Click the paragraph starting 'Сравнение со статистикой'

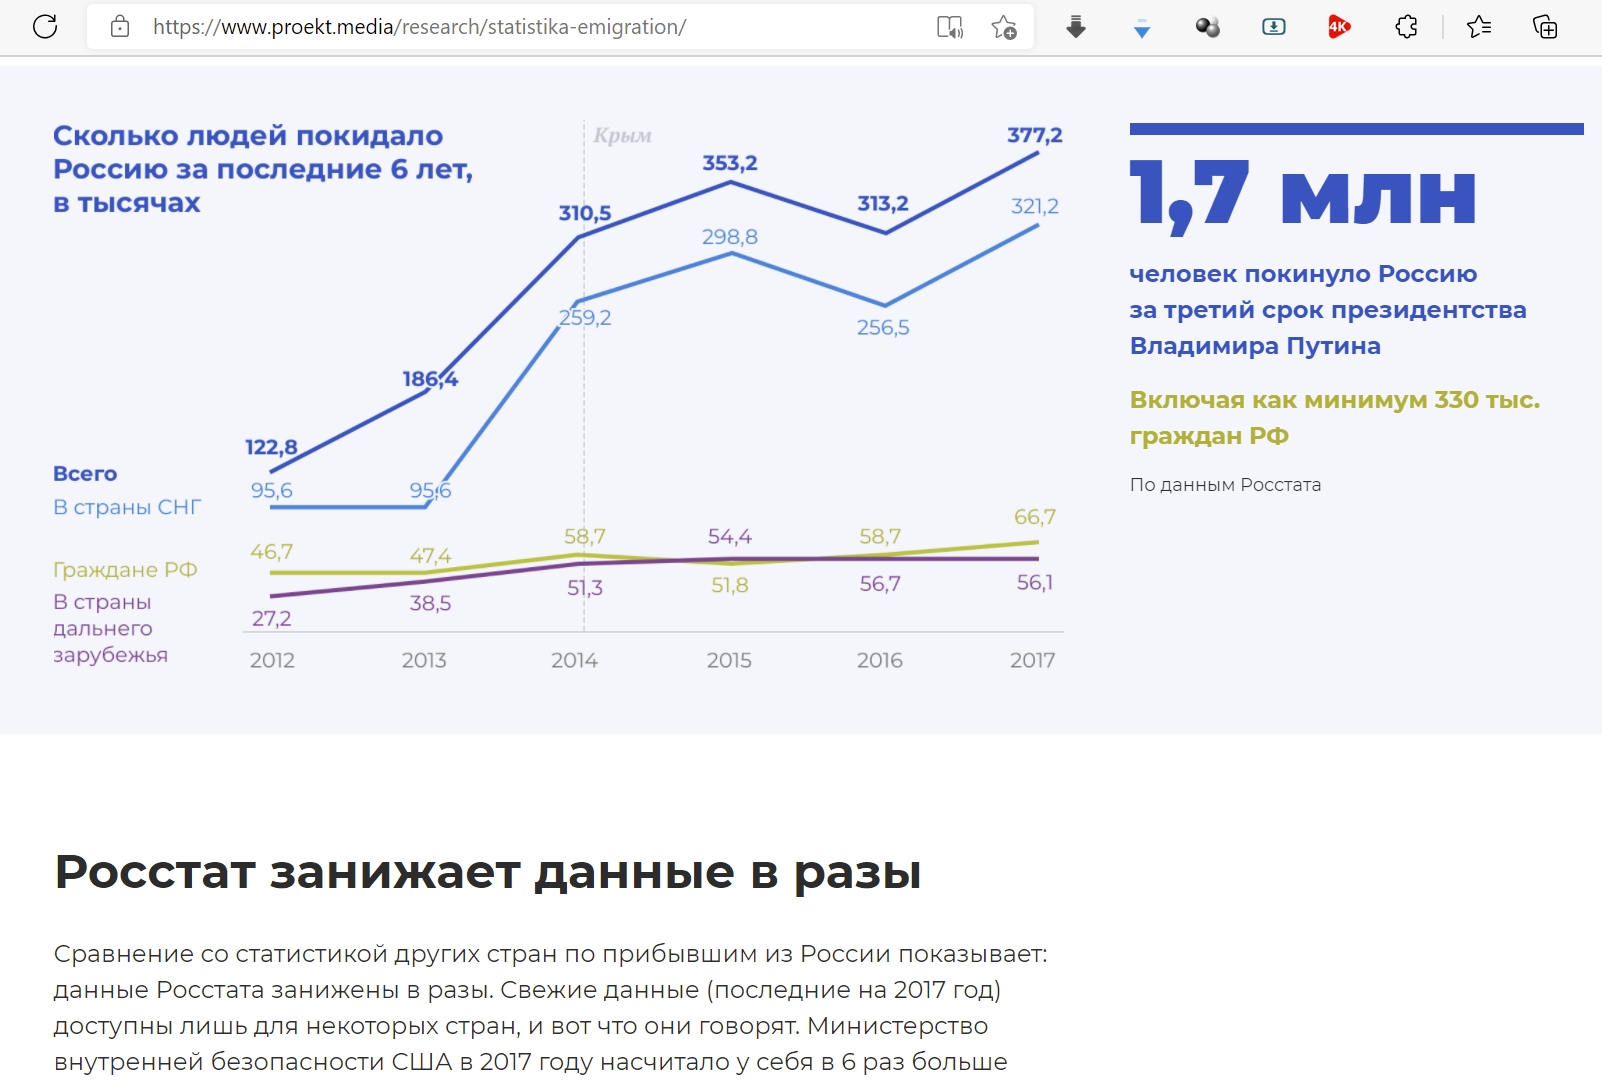(x=551, y=1008)
